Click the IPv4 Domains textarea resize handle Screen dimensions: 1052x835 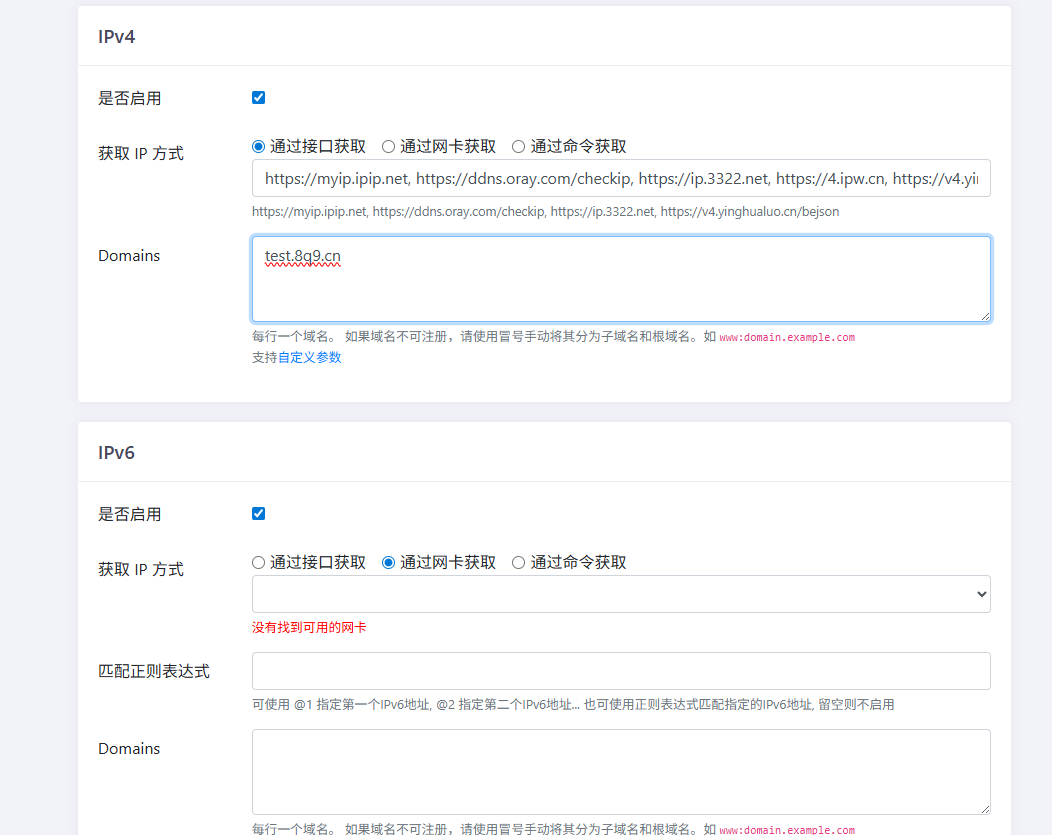tap(985, 316)
